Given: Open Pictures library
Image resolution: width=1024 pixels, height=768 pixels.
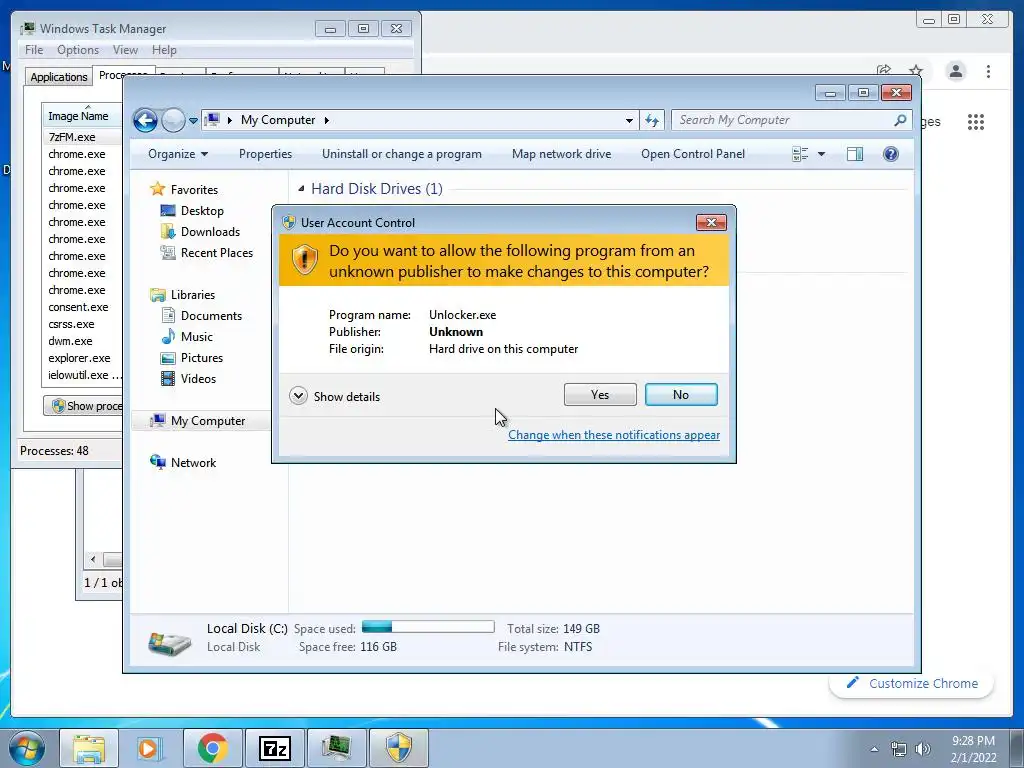Looking at the screenshot, I should (202, 358).
